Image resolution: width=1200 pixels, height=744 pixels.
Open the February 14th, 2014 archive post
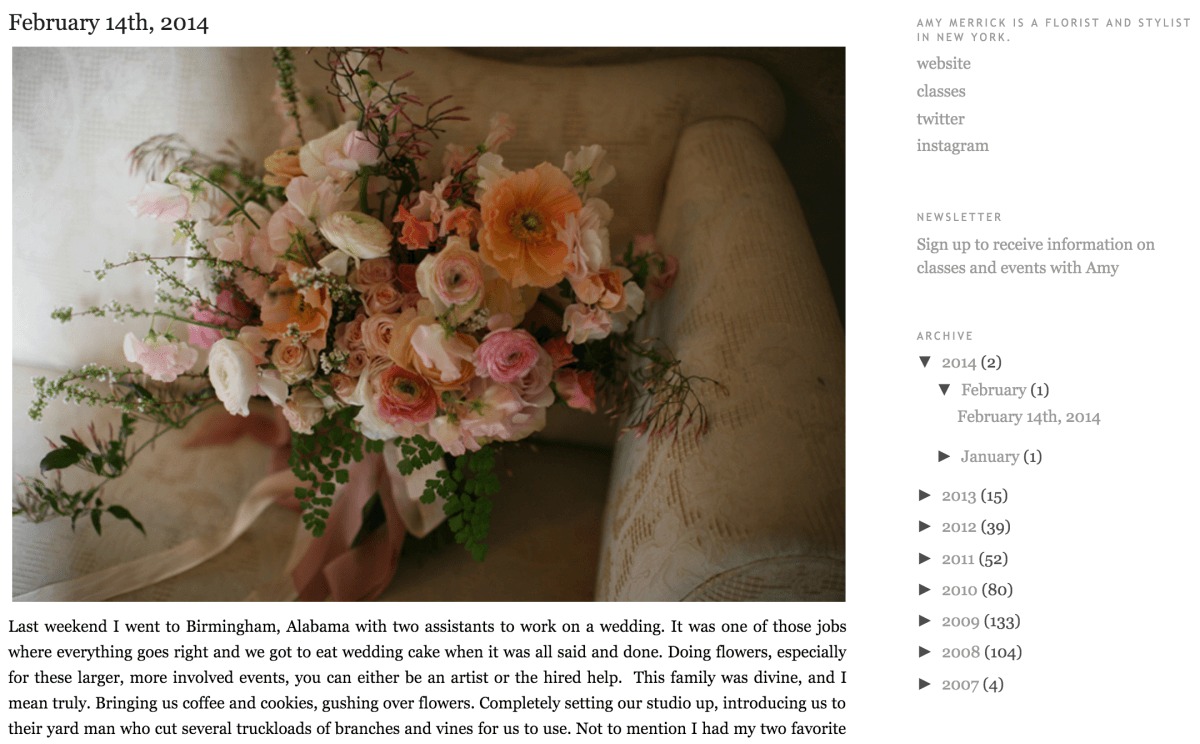coord(1028,417)
